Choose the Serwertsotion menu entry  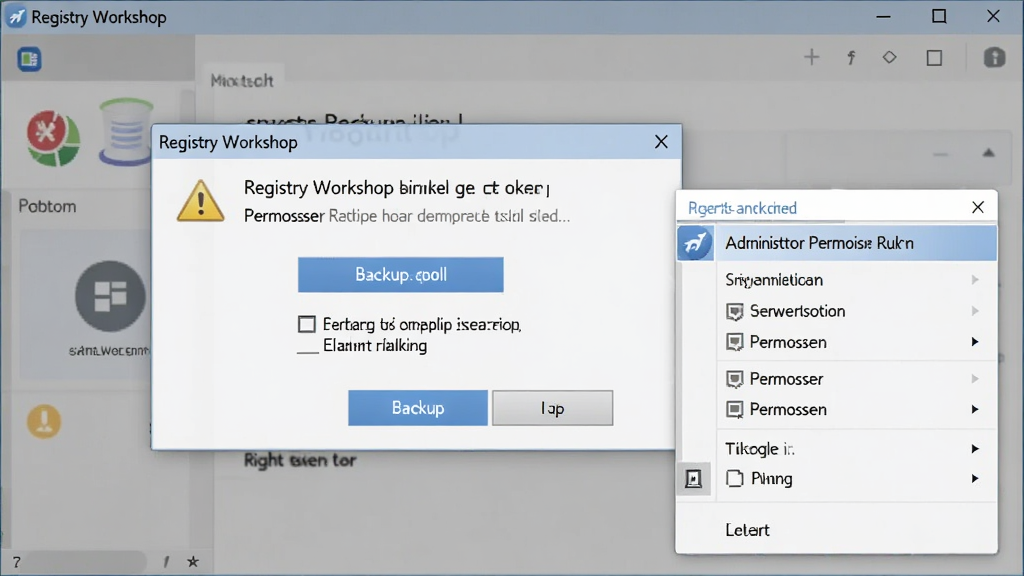(856, 311)
